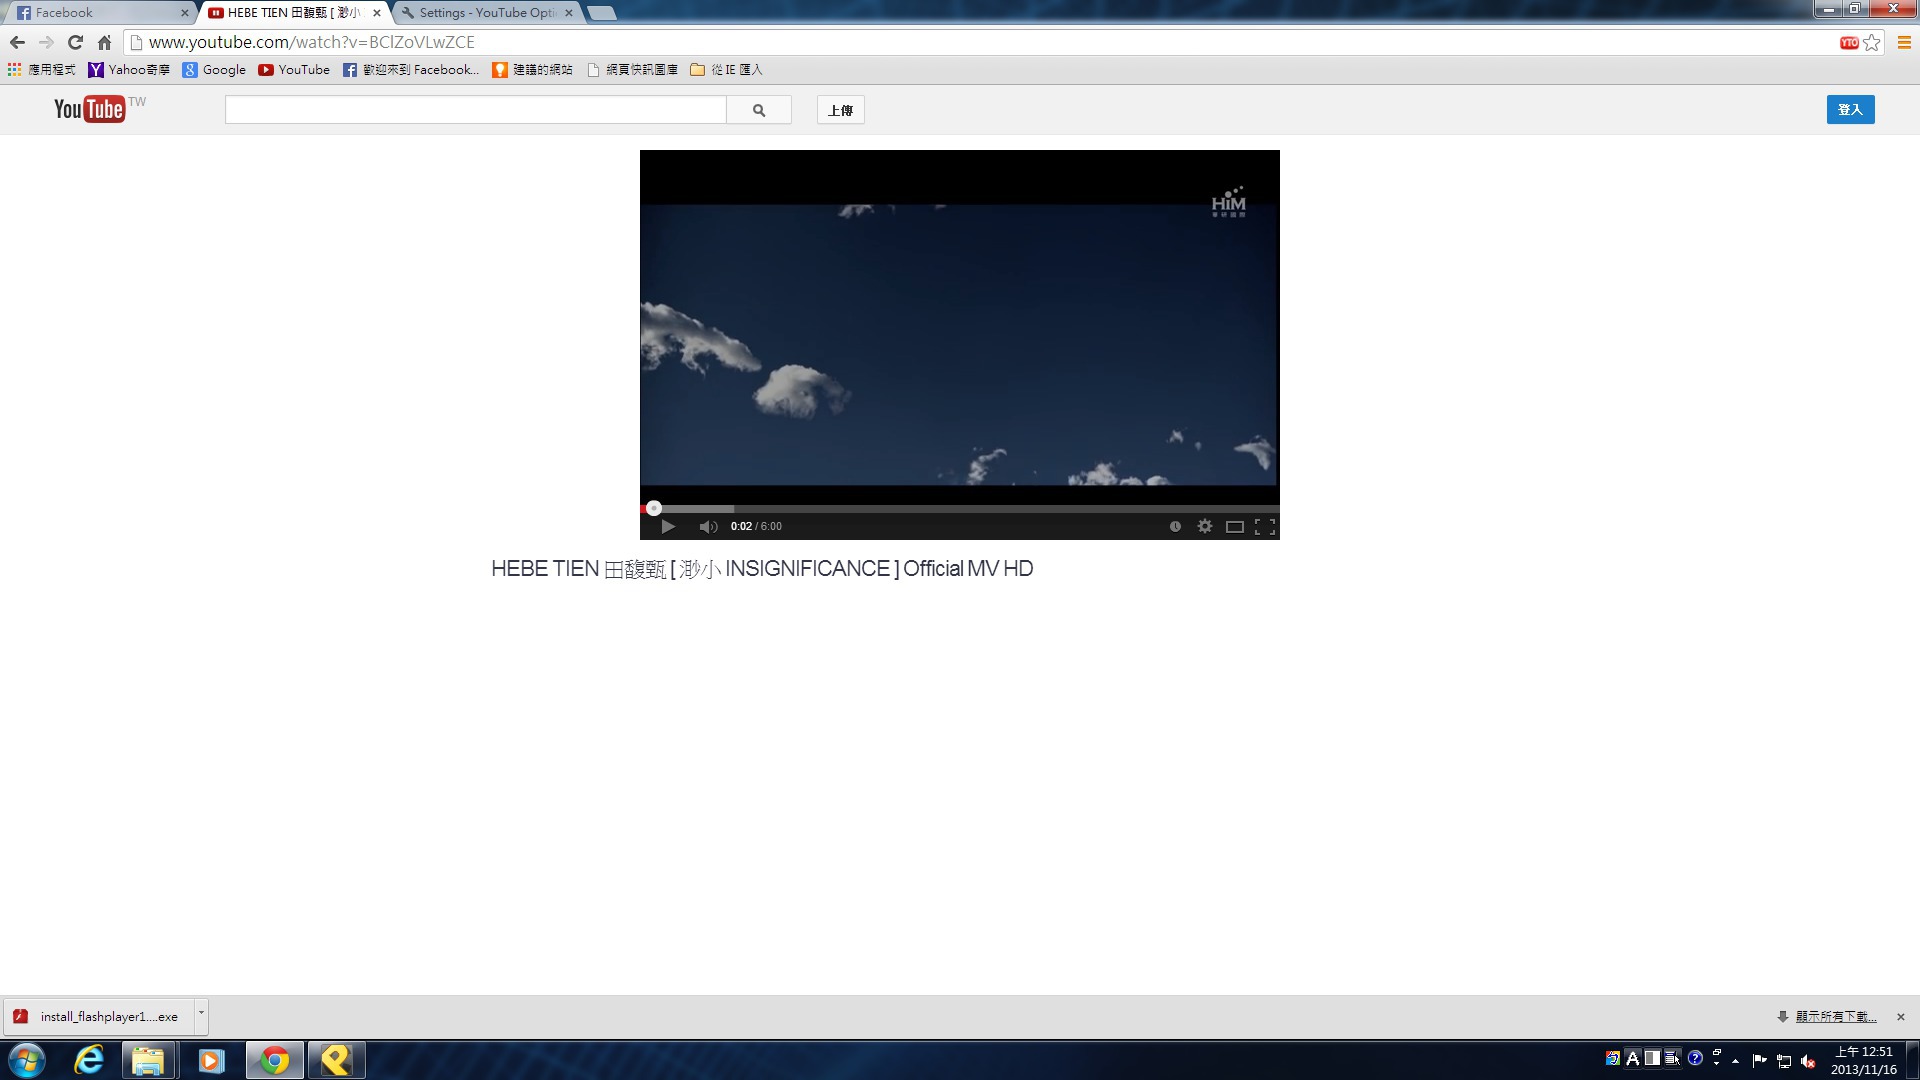Click the system tray volume icon
The width and height of the screenshot is (1920, 1080).
coord(1807,1061)
